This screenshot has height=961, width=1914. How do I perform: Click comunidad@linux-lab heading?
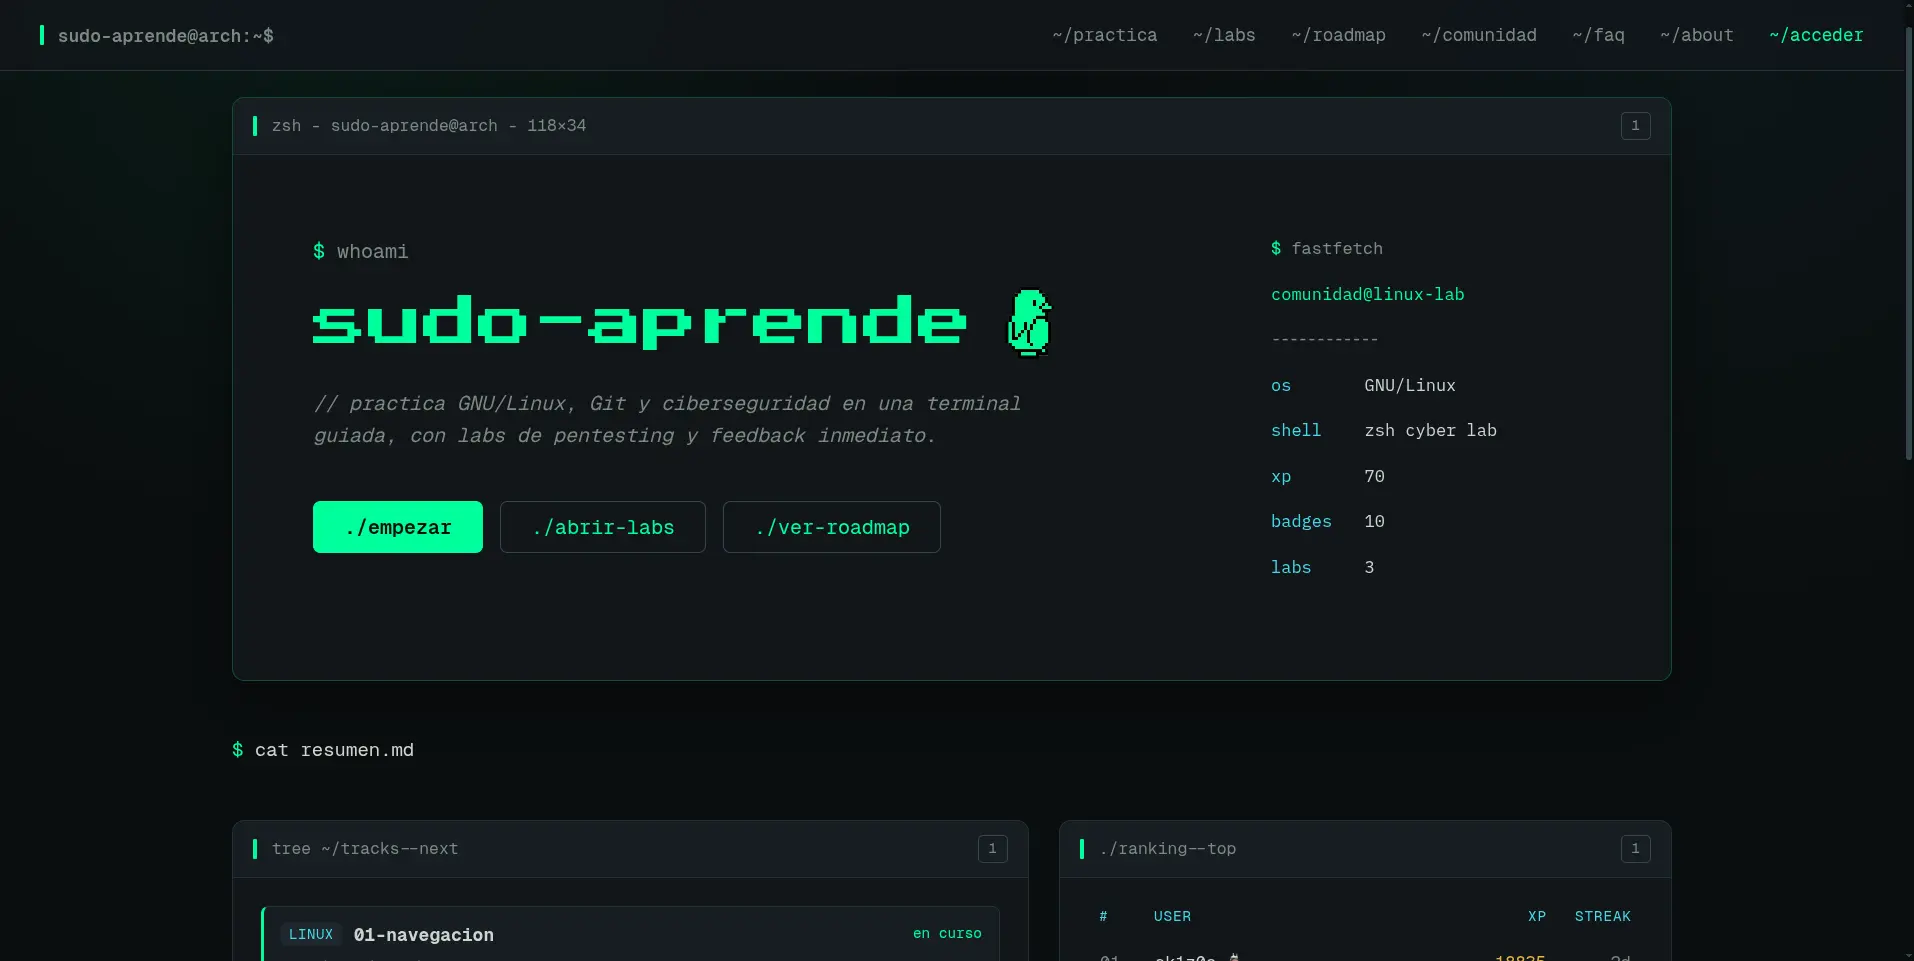point(1368,294)
